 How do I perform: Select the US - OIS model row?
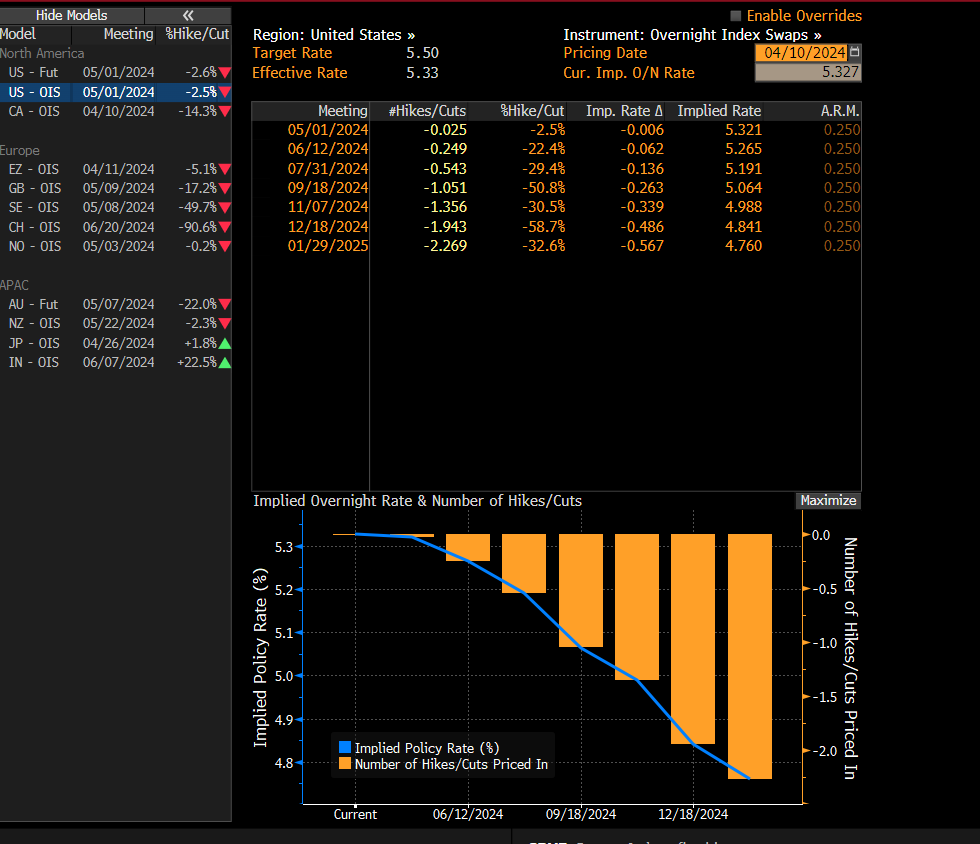tap(116, 92)
